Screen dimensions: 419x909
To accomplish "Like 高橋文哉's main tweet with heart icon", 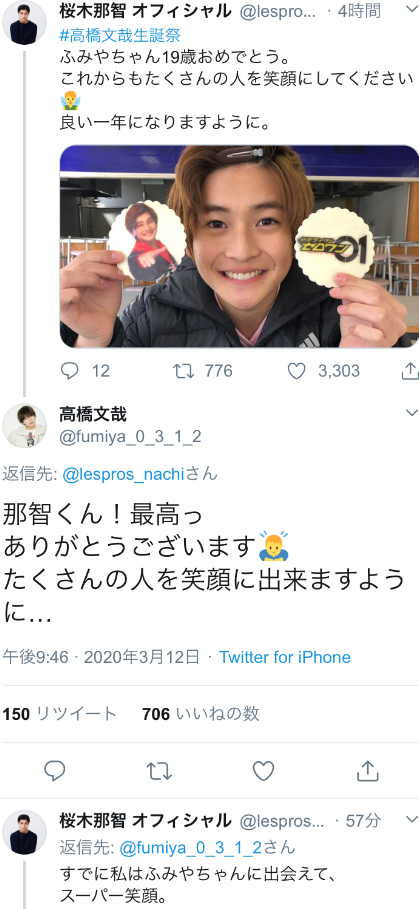I will click(263, 770).
